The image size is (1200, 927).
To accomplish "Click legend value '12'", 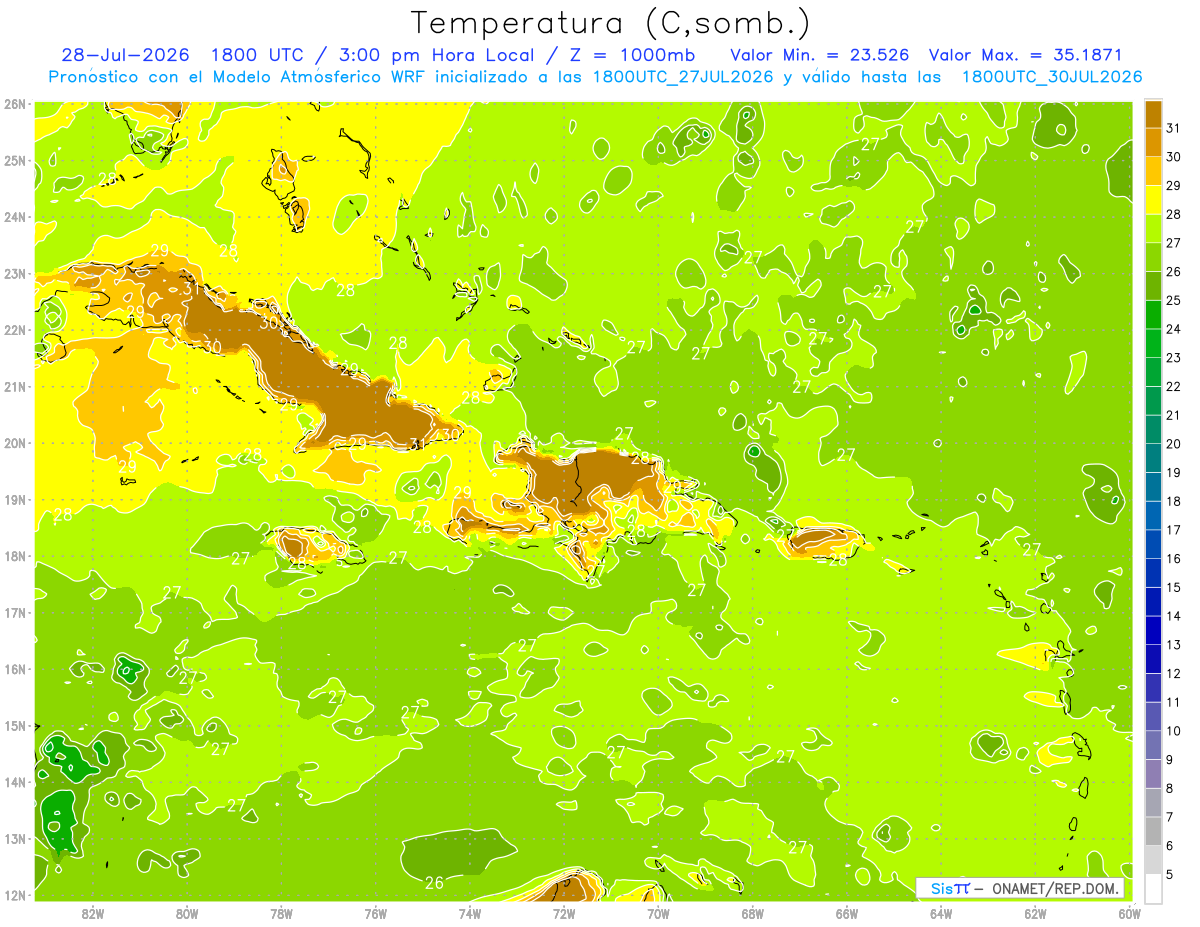I will [1173, 673].
